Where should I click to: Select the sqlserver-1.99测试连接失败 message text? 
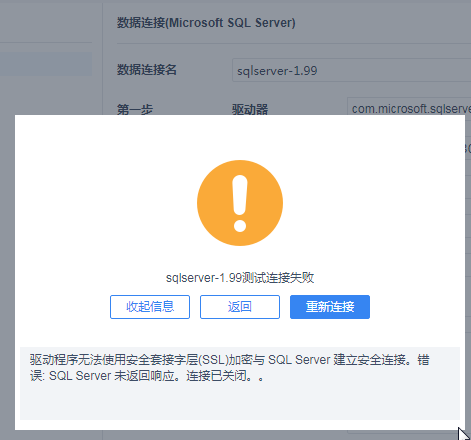point(240,277)
